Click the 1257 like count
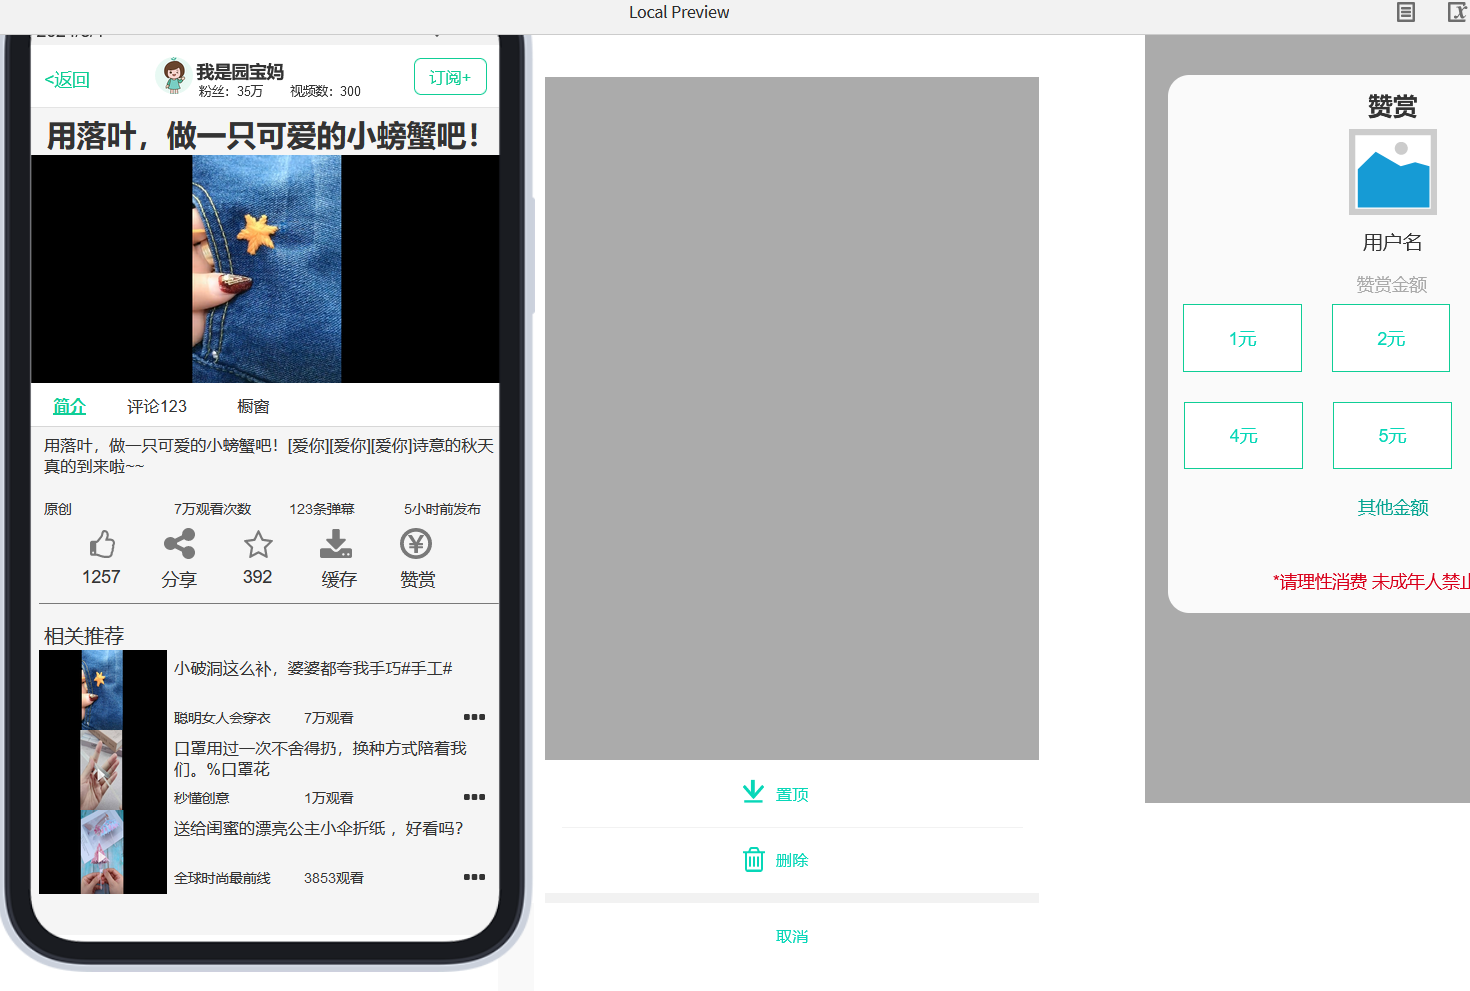 click(101, 577)
